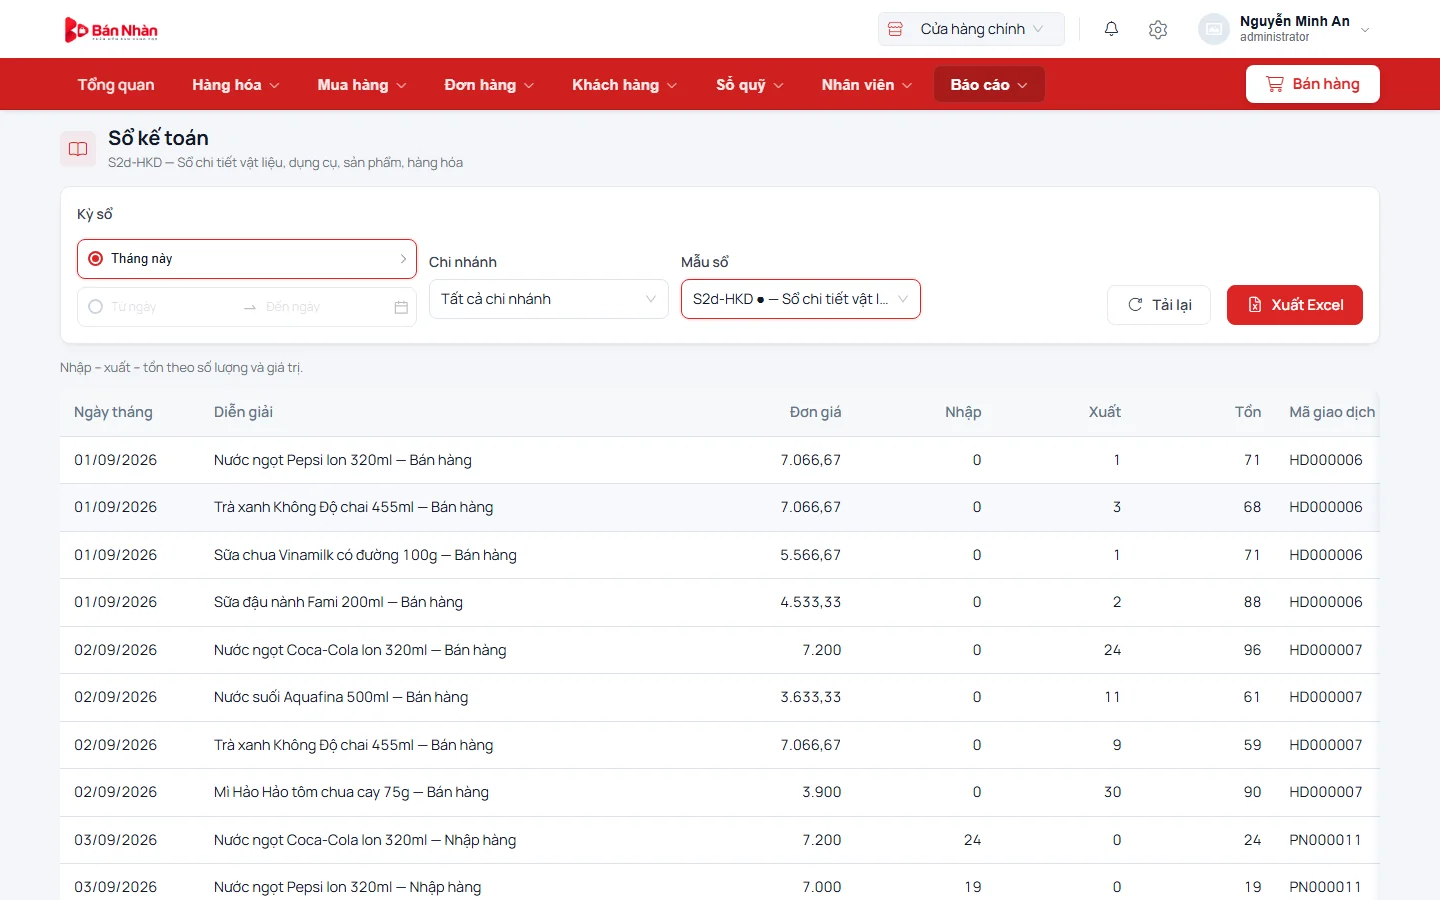Open the Mẫu sổ S2d-HKD dropdown
The height and width of the screenshot is (900, 1440).
click(x=801, y=299)
